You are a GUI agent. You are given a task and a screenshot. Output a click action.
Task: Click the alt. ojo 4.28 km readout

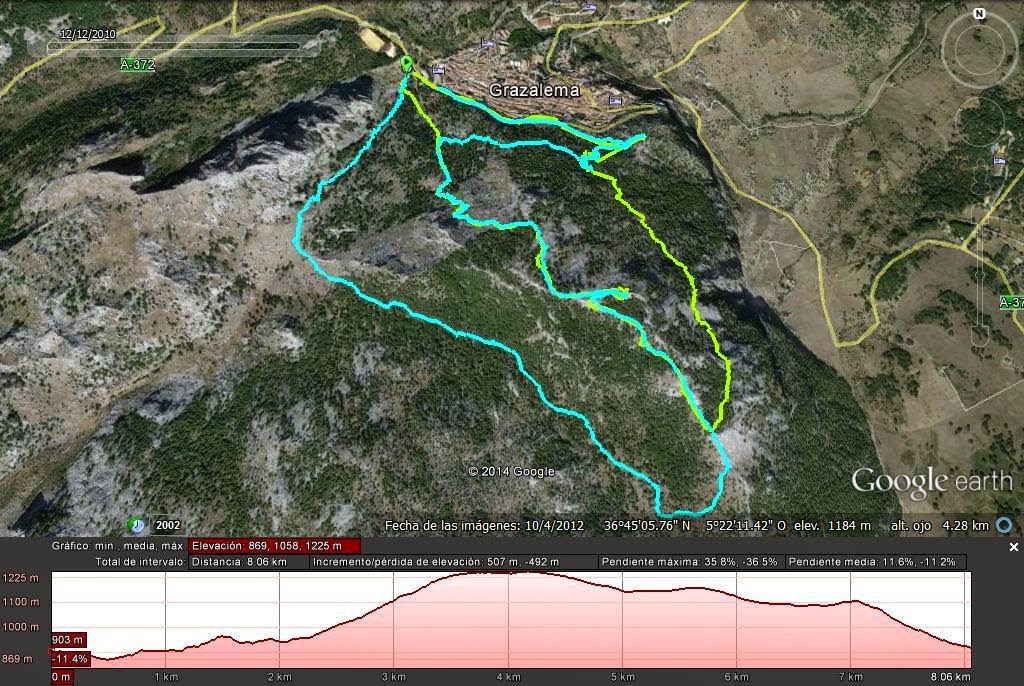[x=940, y=525]
